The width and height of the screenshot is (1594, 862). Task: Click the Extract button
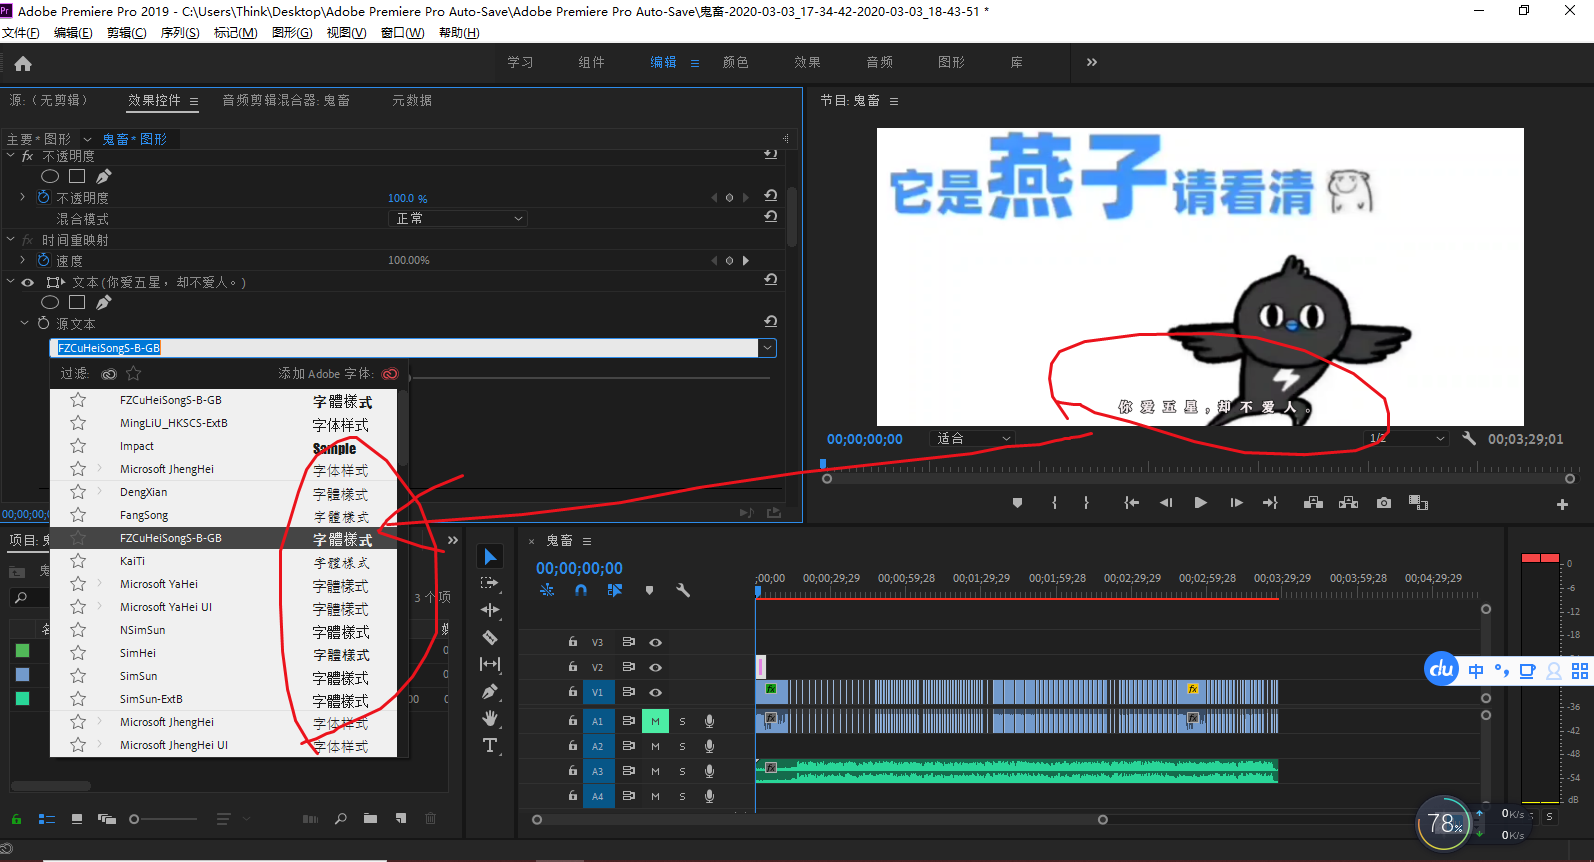[1349, 503]
